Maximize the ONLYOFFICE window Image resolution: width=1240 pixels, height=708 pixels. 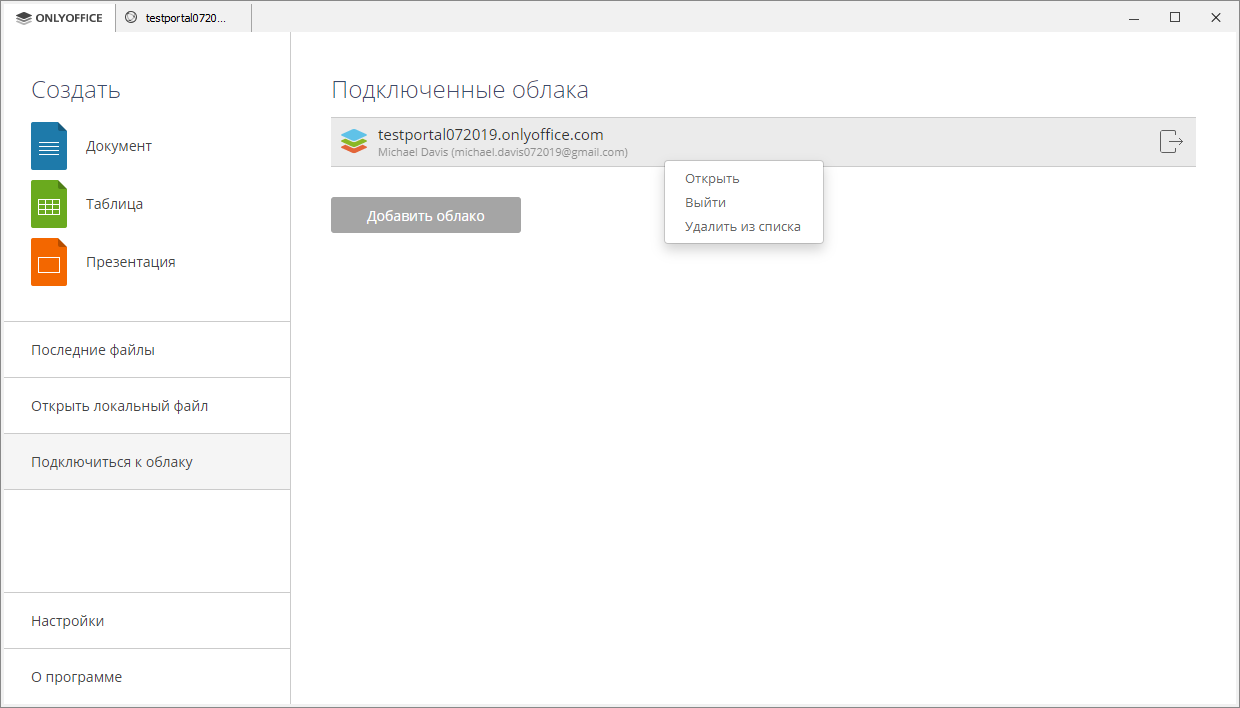[1175, 17]
